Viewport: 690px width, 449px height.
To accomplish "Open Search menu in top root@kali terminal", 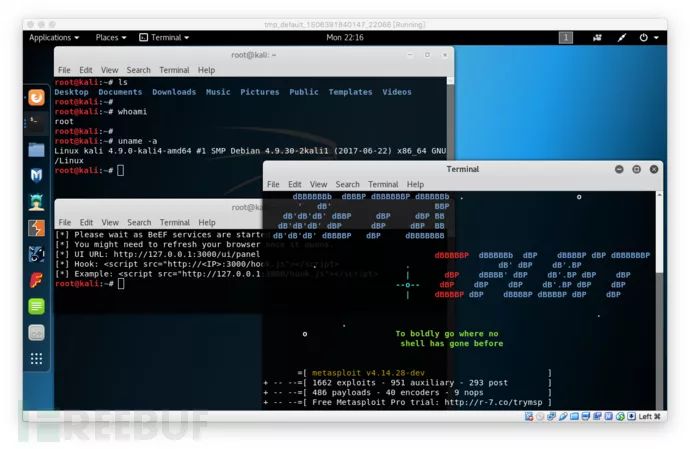I will click(139, 70).
